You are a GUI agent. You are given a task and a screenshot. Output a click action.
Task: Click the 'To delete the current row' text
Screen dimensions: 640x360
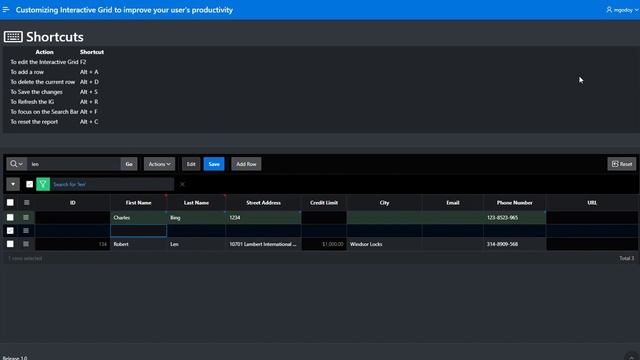(x=42, y=82)
